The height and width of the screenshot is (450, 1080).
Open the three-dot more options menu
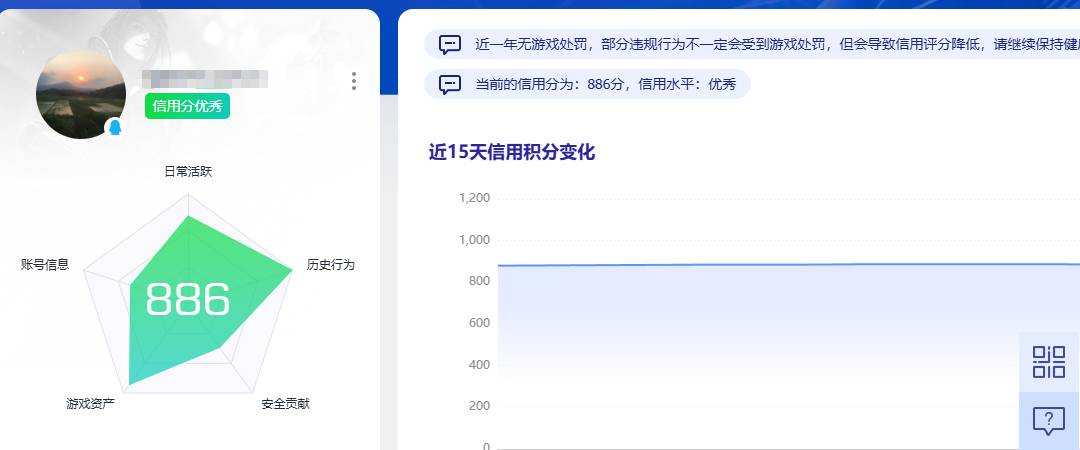pos(354,81)
